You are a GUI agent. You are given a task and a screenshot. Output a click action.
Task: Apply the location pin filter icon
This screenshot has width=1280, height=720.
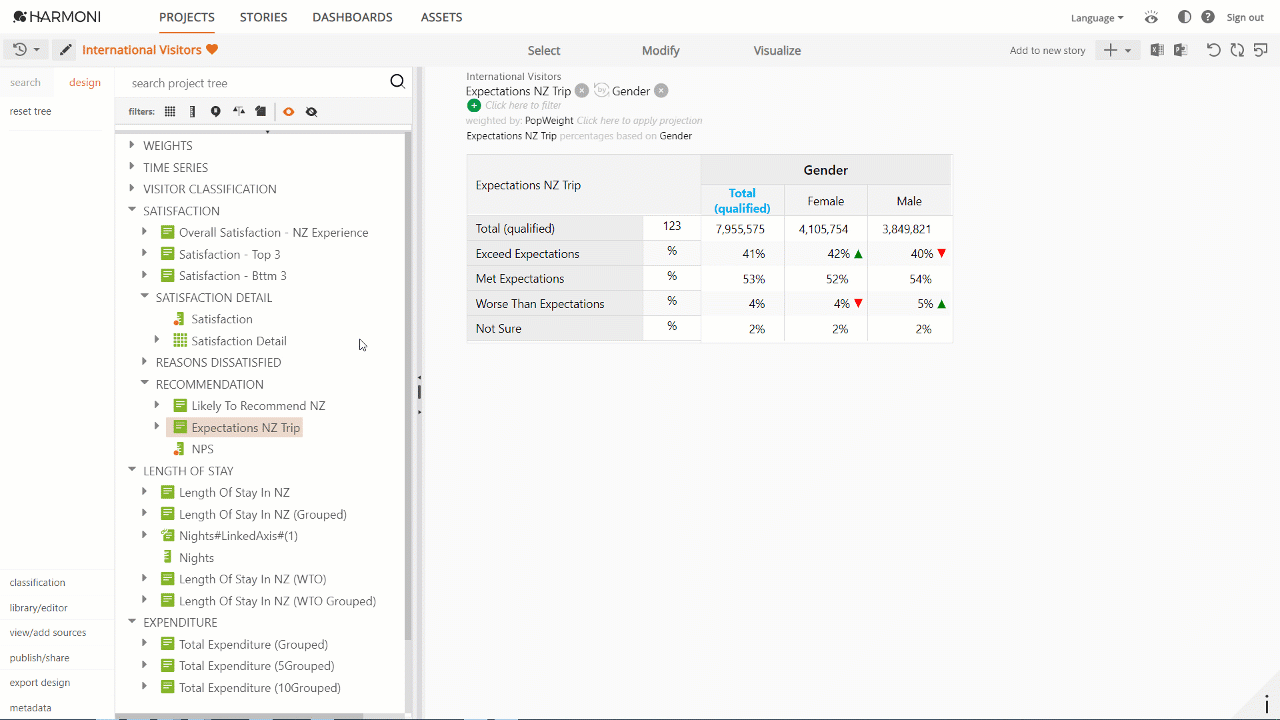(215, 112)
